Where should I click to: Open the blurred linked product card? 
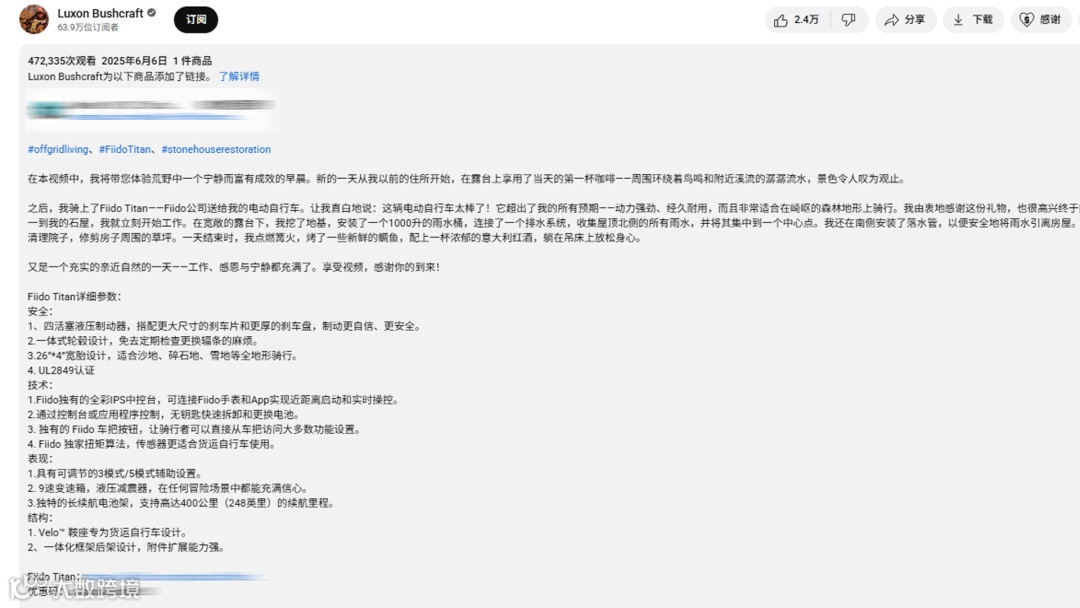point(151,110)
